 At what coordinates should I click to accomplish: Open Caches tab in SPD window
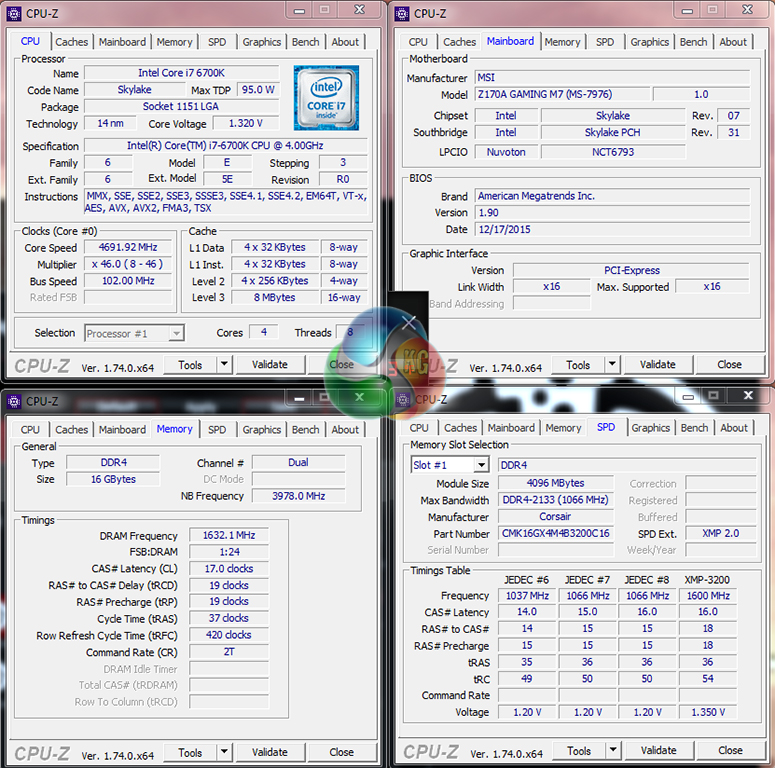click(x=460, y=428)
